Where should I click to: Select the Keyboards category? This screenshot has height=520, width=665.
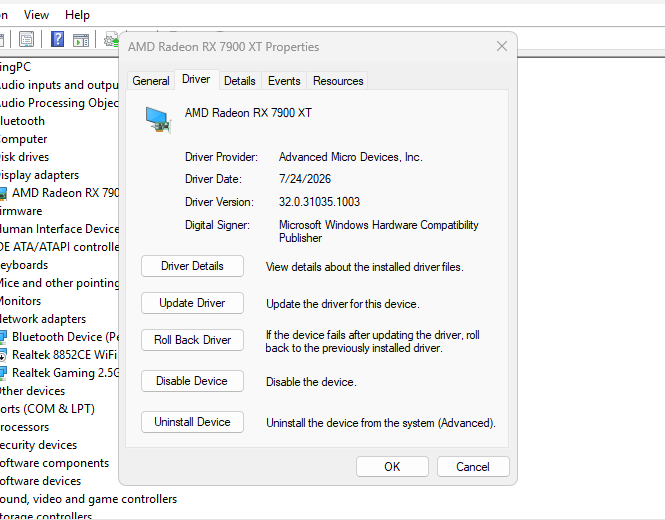[x=24, y=265]
